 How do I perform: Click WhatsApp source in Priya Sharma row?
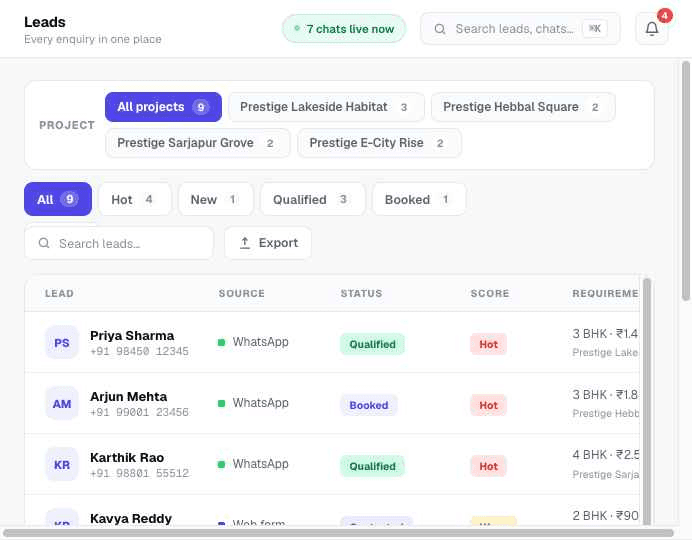(253, 342)
